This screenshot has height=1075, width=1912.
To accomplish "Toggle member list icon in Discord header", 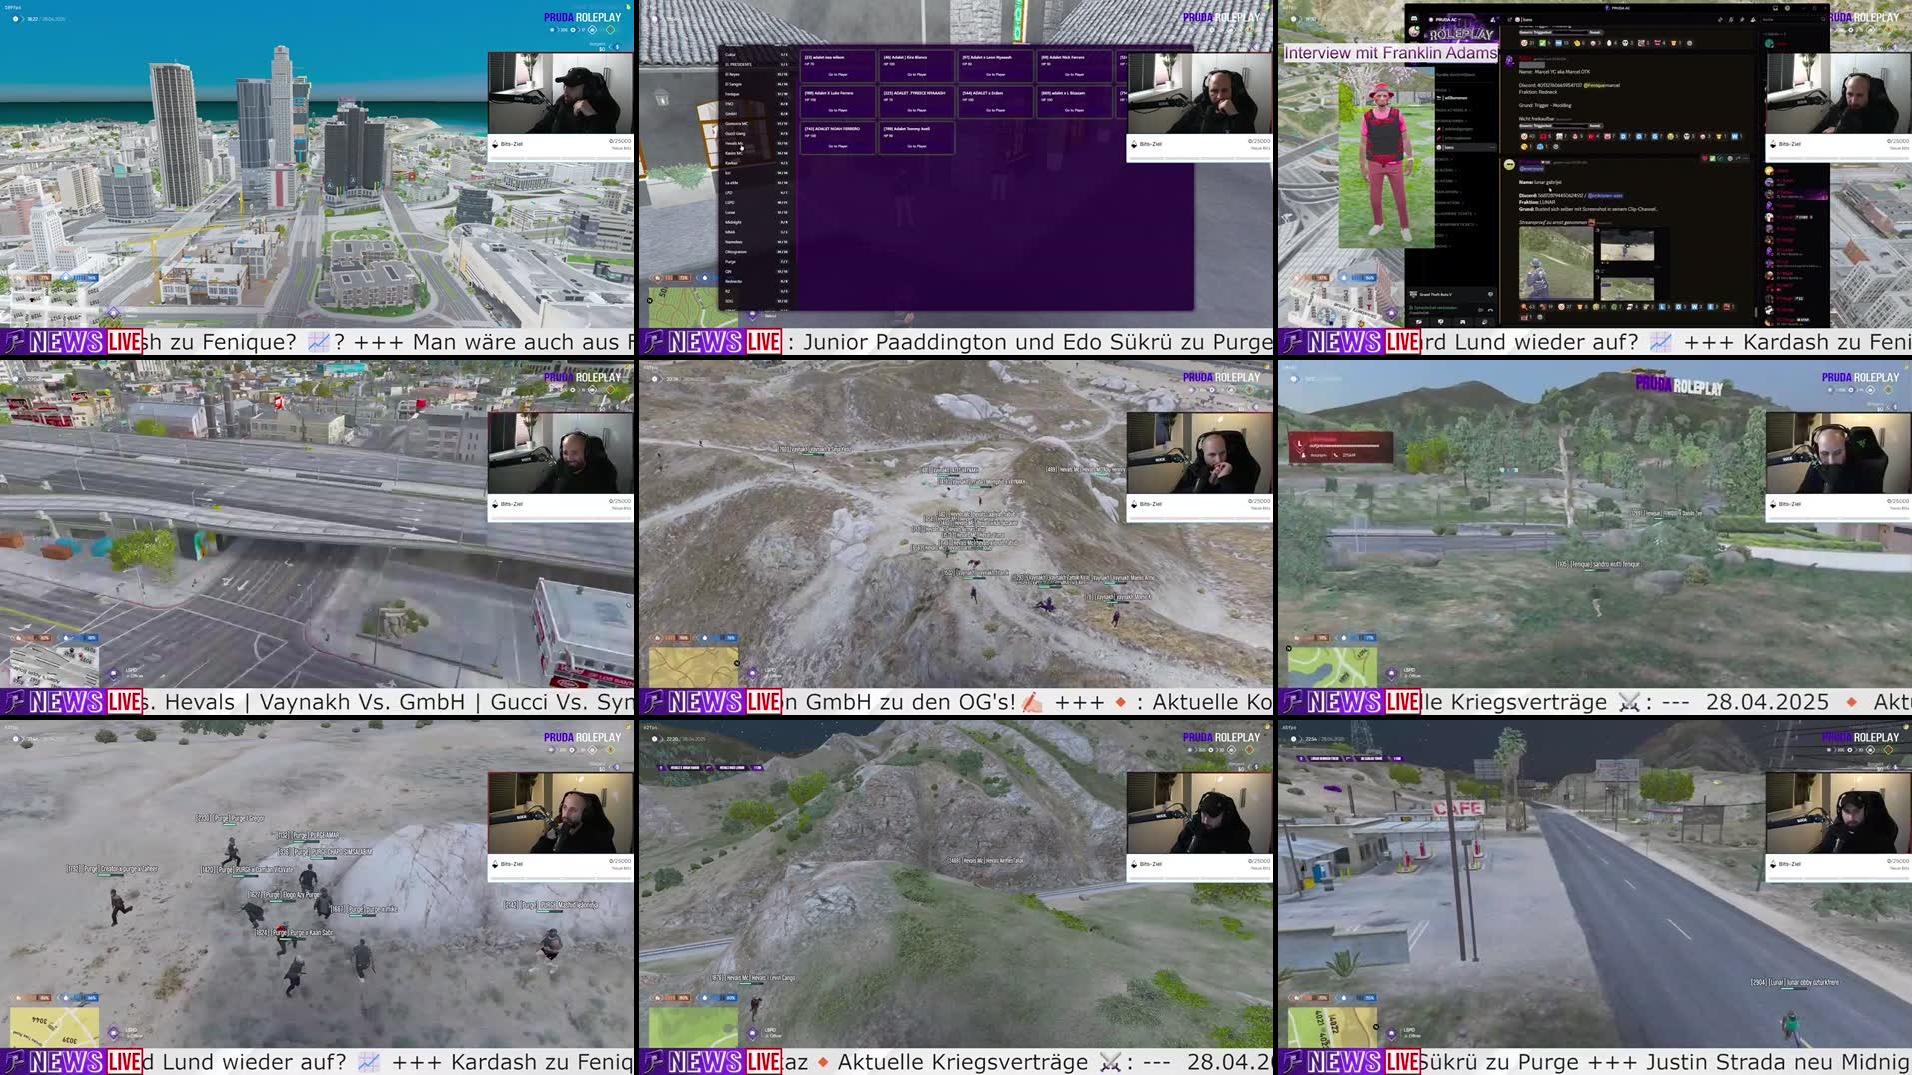I will pyautogui.click(x=1753, y=20).
